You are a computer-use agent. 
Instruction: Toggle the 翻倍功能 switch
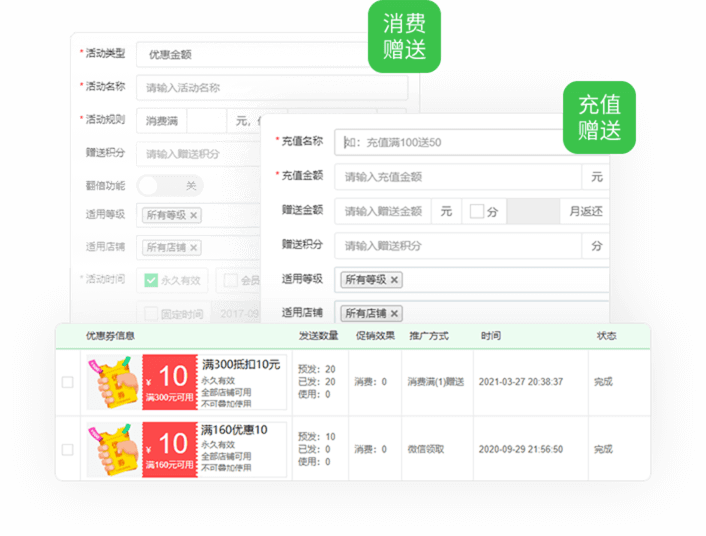(x=169, y=185)
